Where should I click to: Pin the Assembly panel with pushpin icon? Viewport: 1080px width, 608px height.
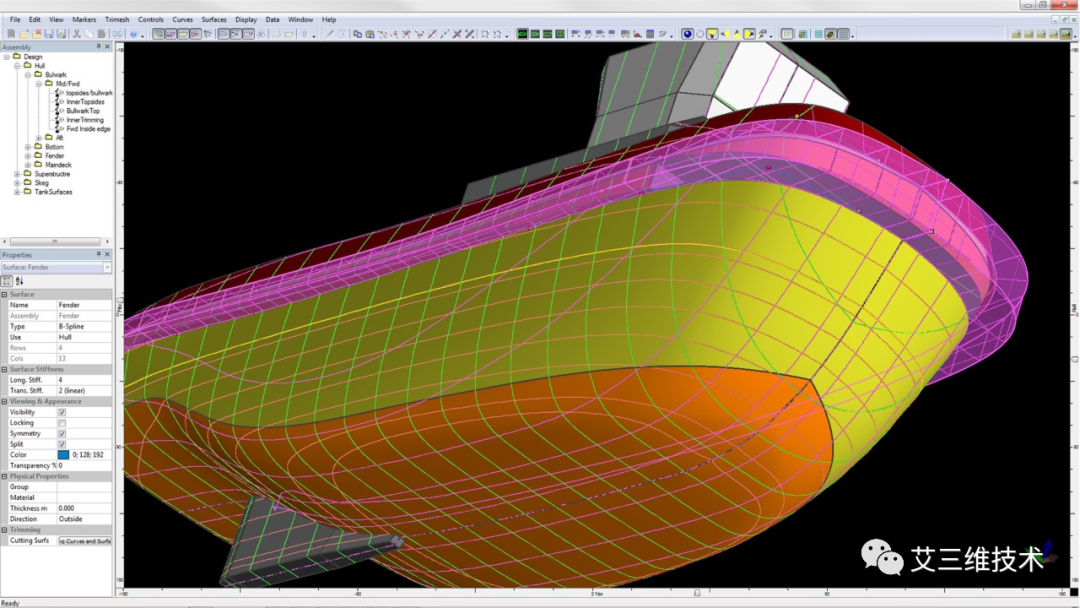coord(98,47)
